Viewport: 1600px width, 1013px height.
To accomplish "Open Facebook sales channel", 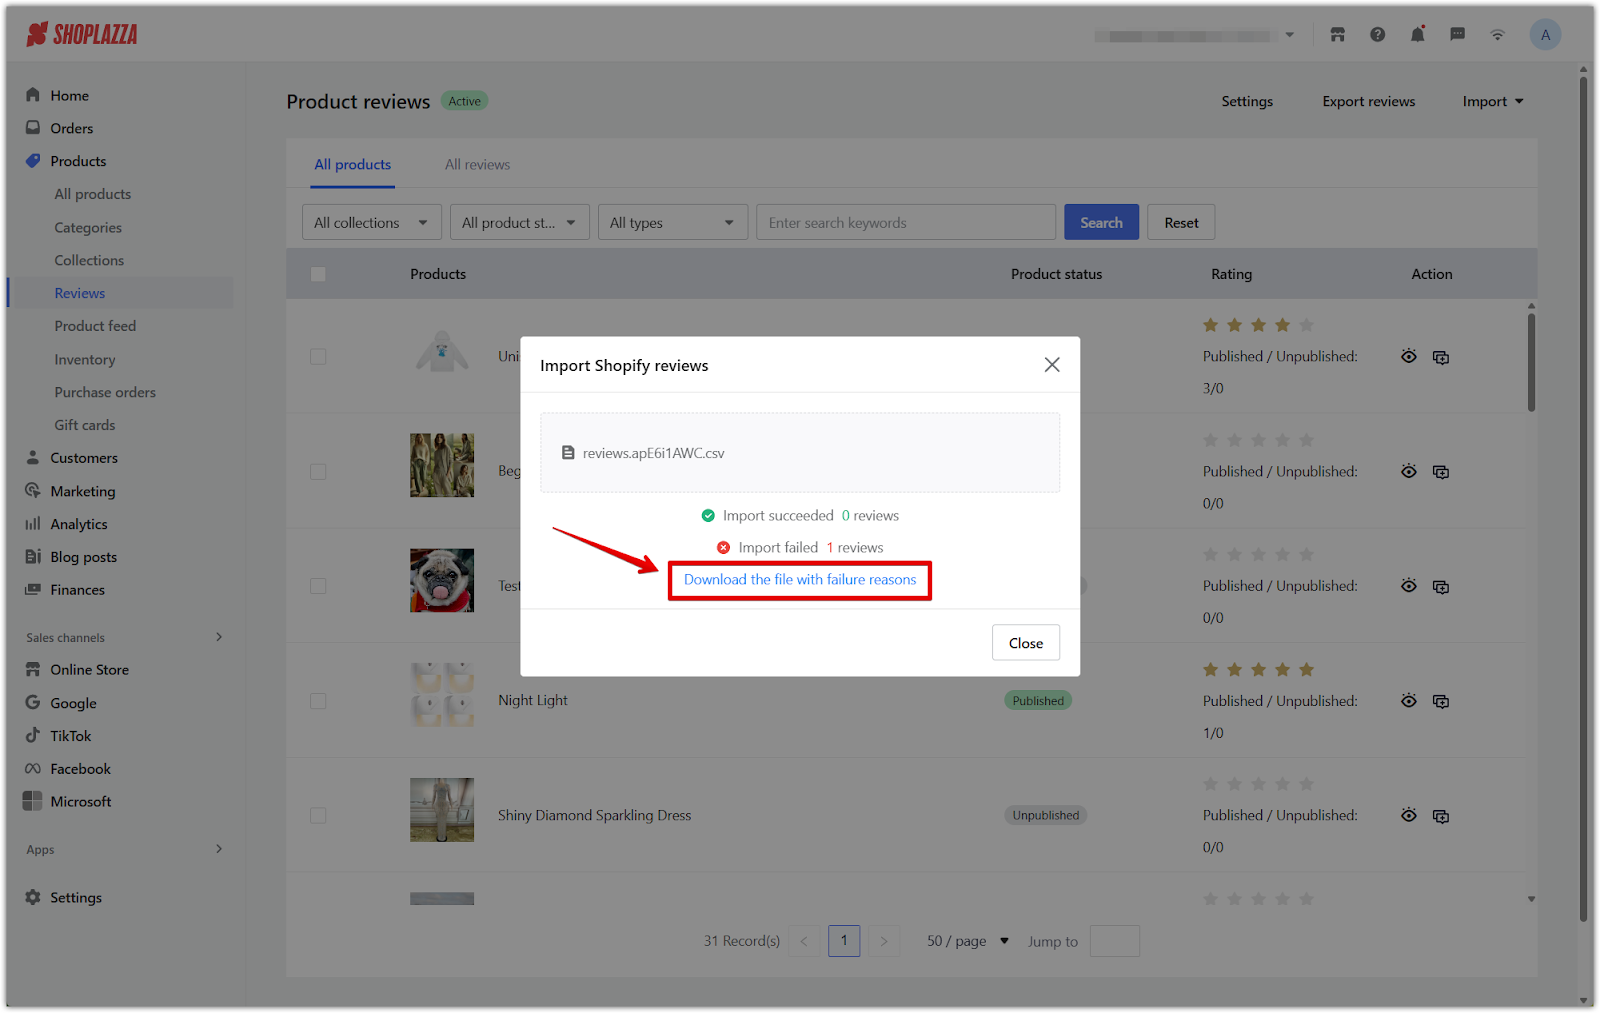I will (x=81, y=769).
